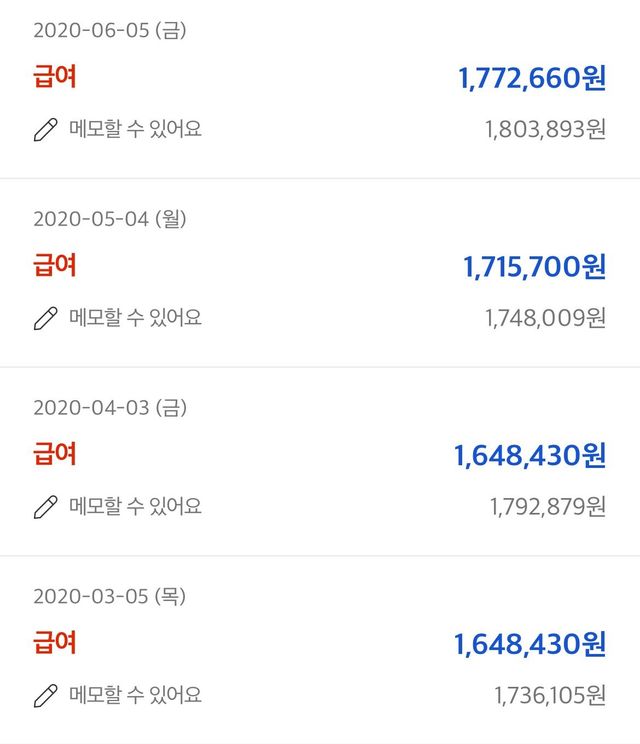Tap the pencil icon for 2020-06-05 entry
Image resolution: width=640 pixels, height=744 pixels.
point(46,130)
